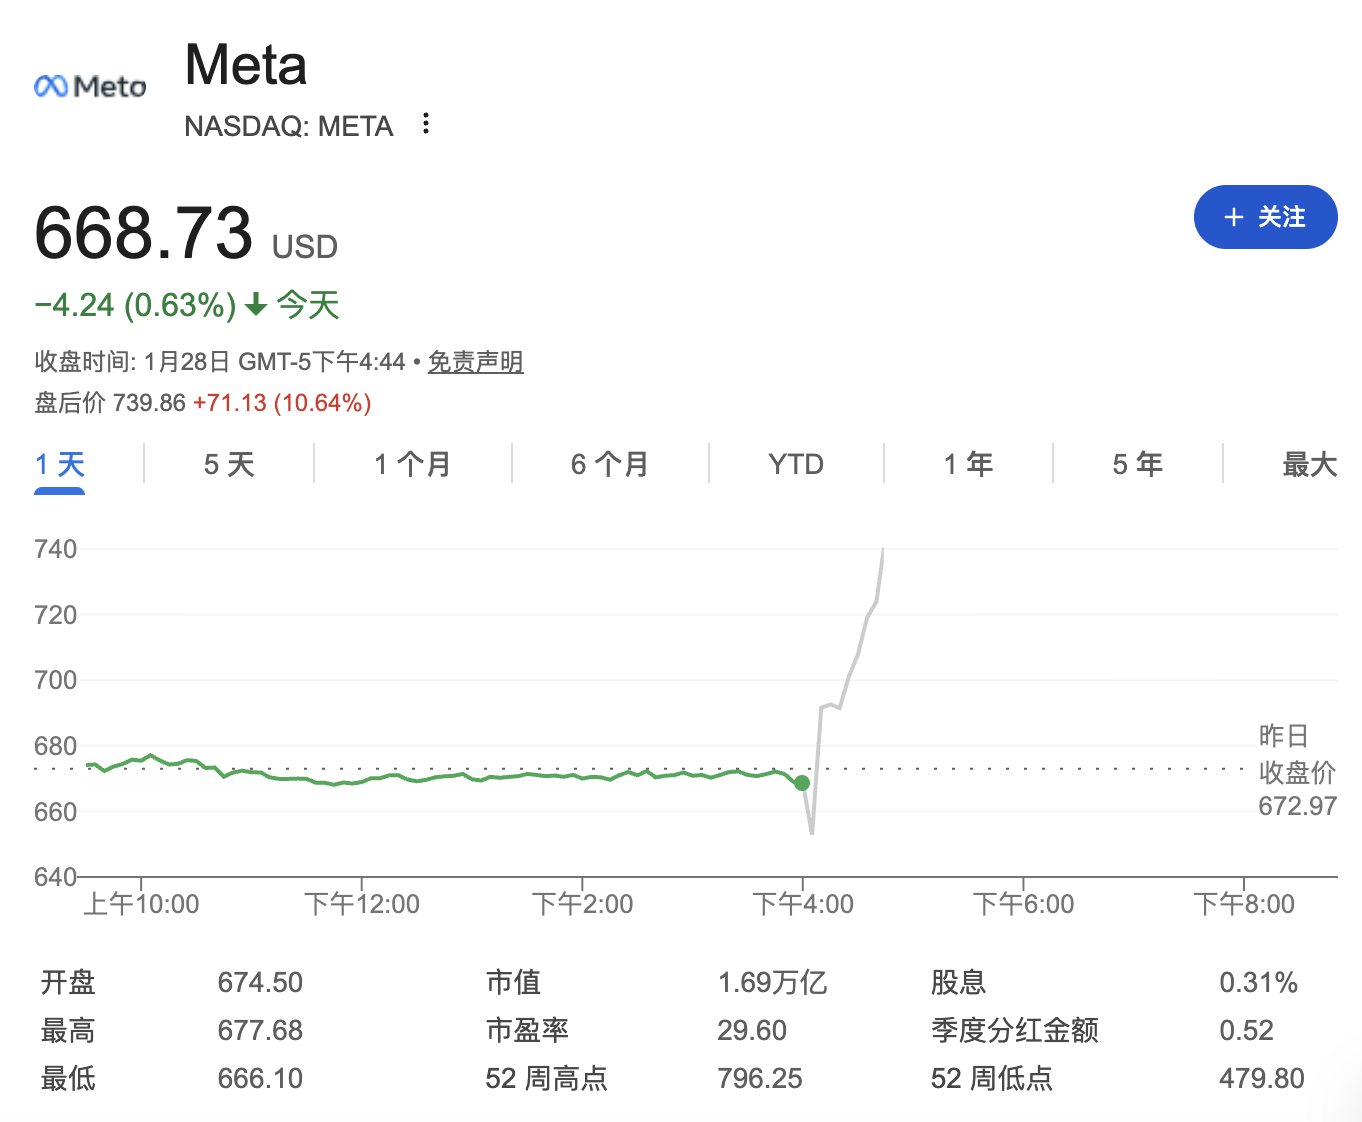
Task: Click the after-hours price change indicator
Action: pos(281,402)
